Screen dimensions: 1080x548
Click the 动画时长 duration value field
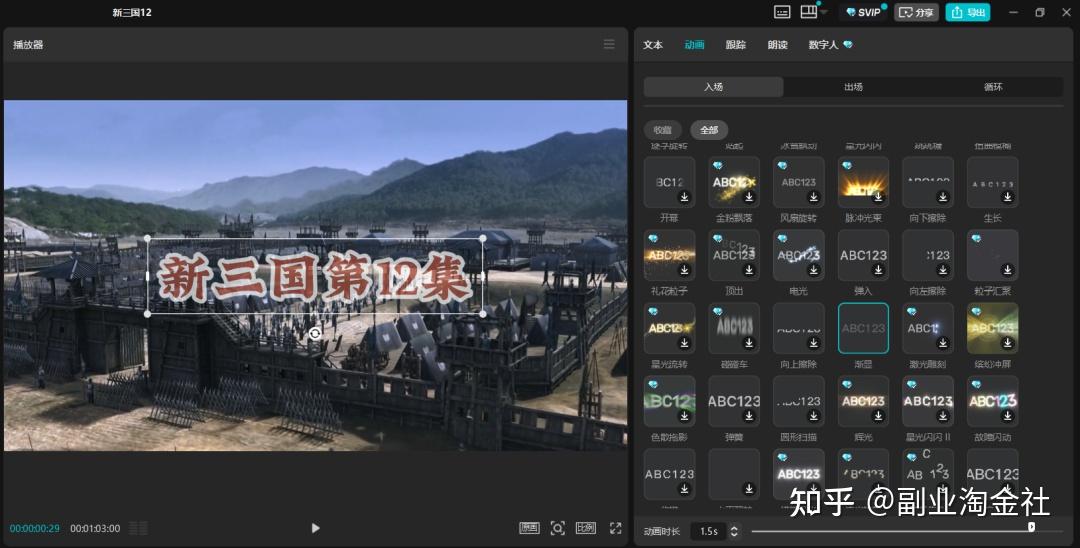click(709, 531)
